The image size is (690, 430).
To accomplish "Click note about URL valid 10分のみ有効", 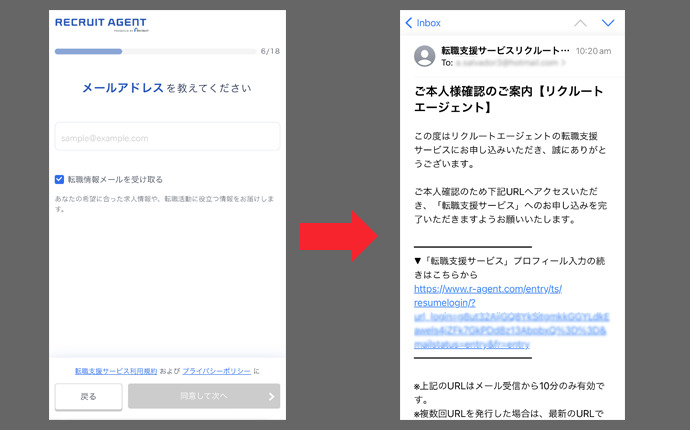I will click(x=509, y=393).
